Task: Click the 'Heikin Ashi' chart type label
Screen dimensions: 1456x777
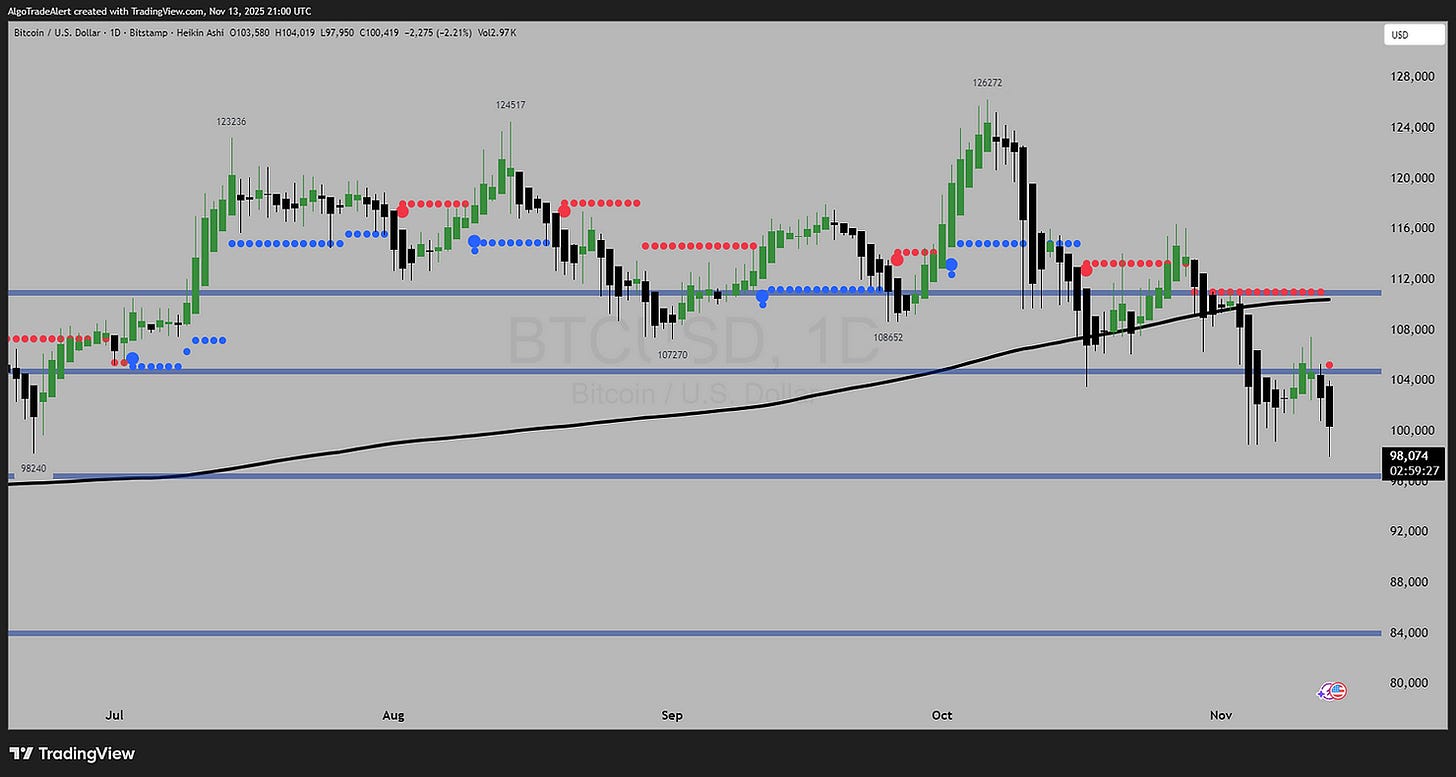Action: pyautogui.click(x=199, y=33)
